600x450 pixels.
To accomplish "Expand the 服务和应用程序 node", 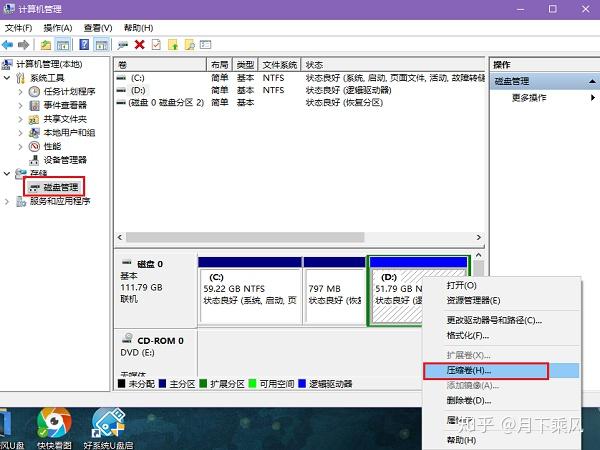I will pos(7,201).
